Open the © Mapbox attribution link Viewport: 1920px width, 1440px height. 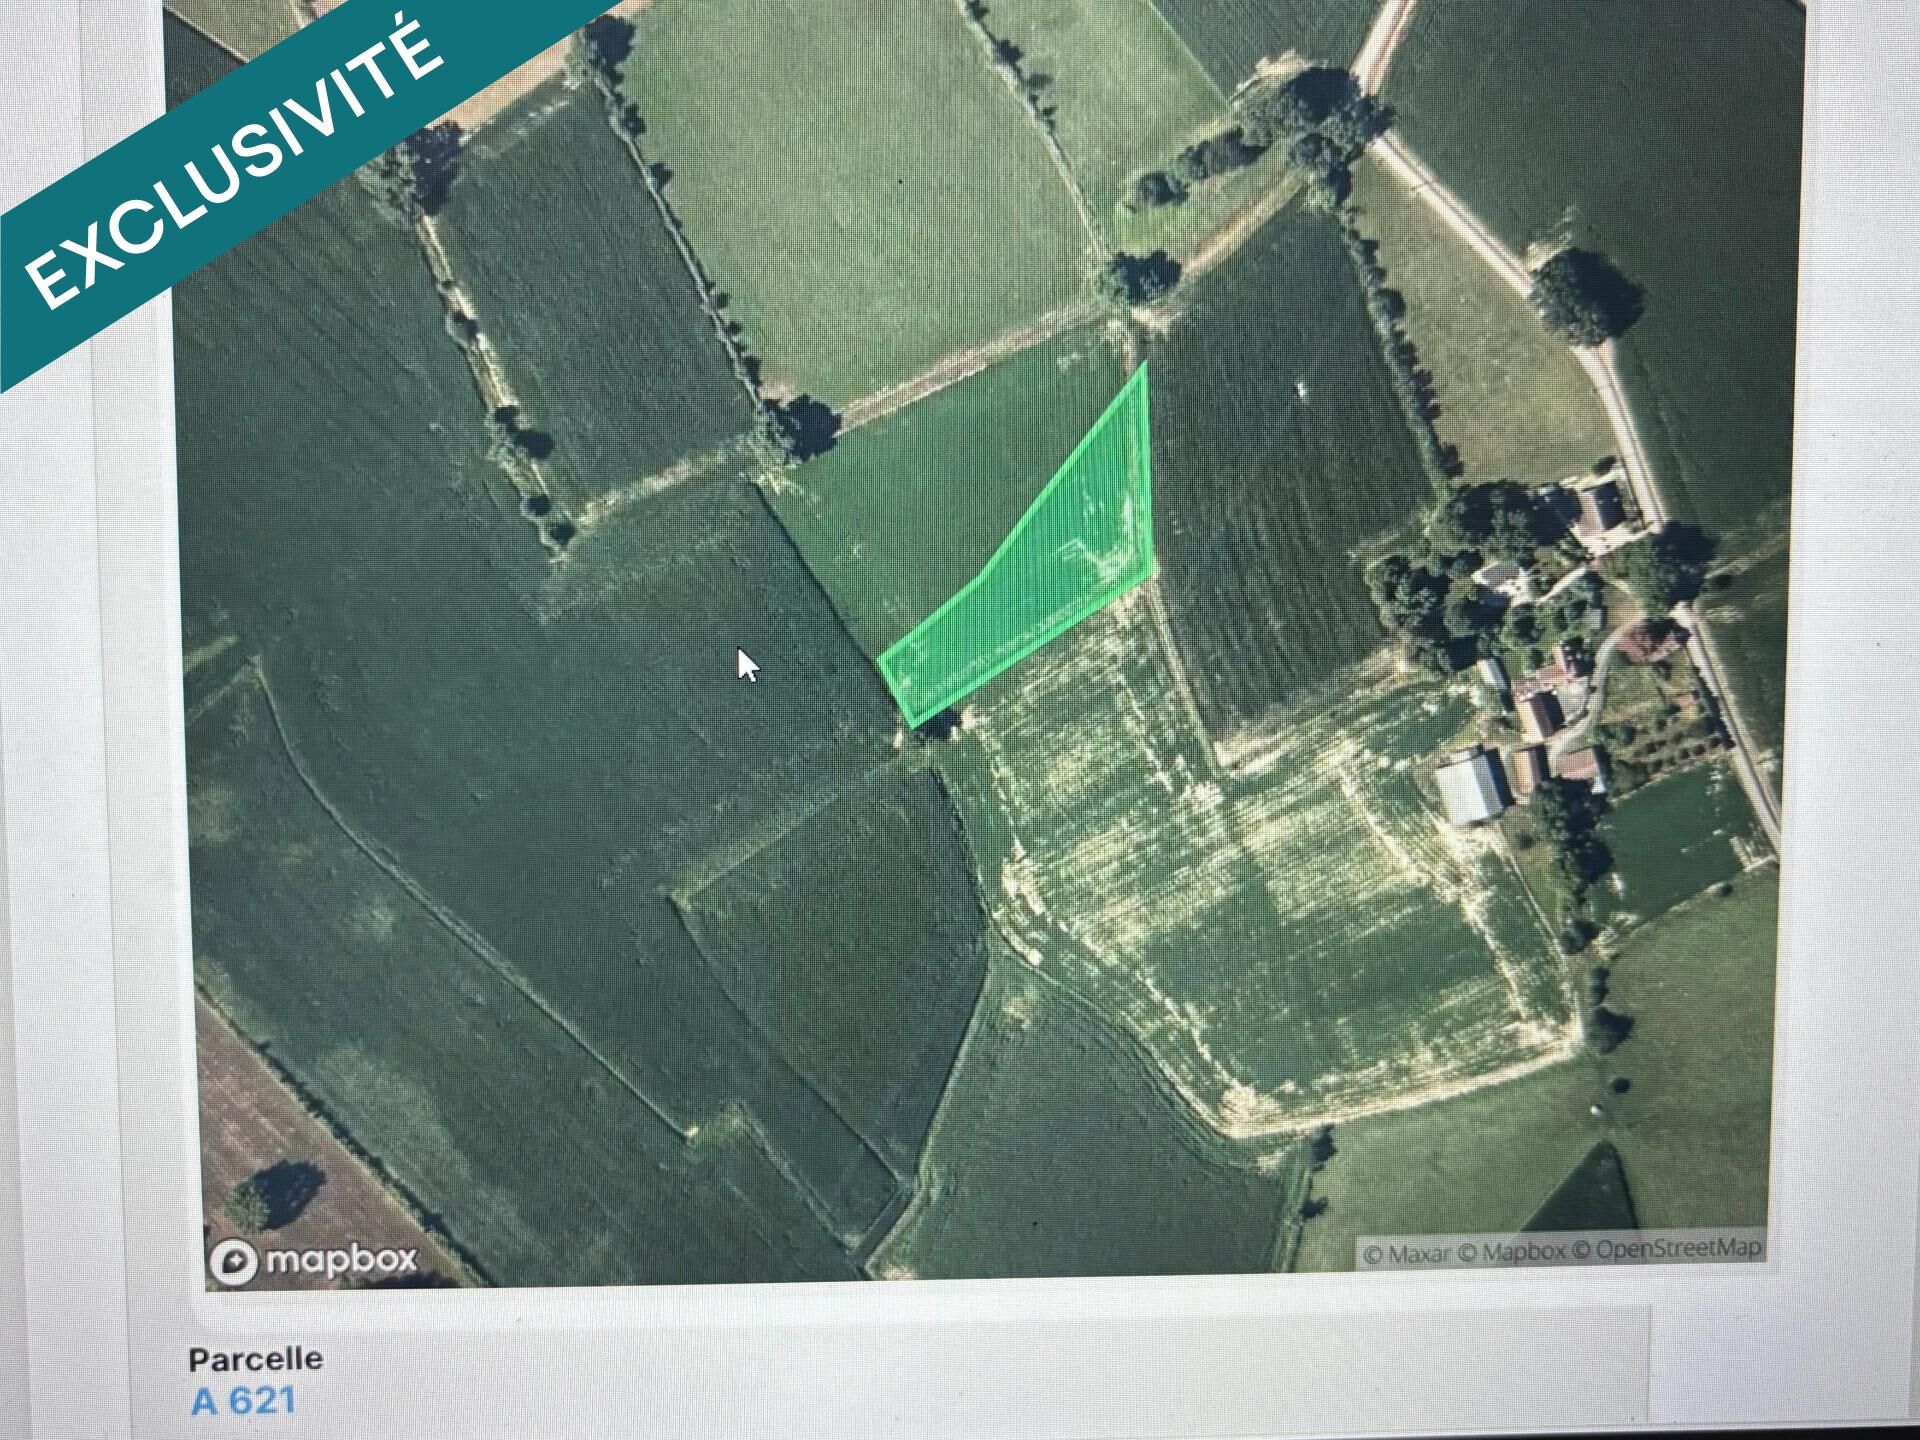point(1515,1252)
